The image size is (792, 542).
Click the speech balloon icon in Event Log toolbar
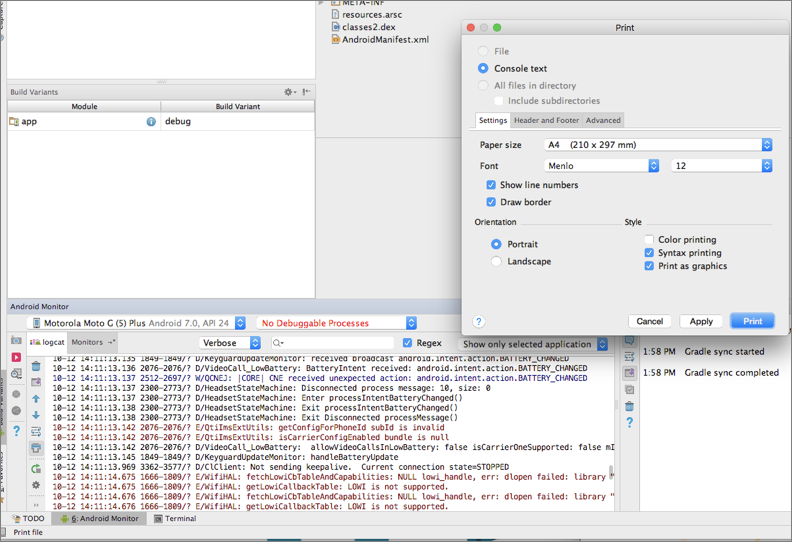(x=629, y=340)
